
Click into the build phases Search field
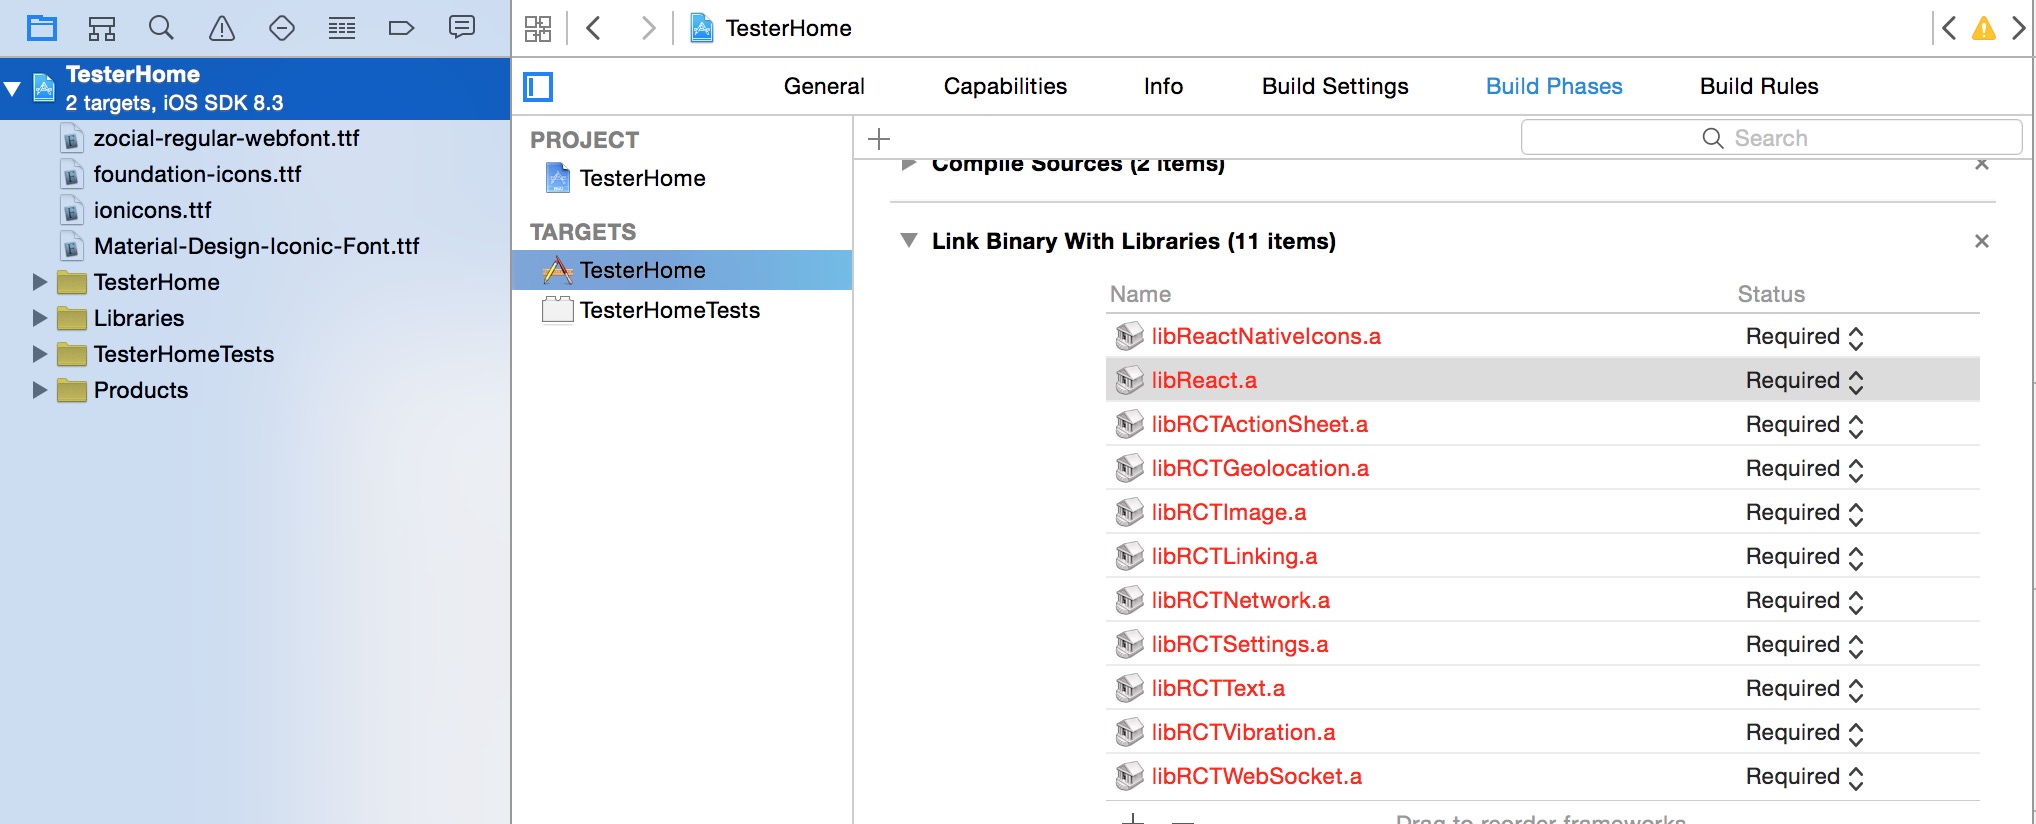pyautogui.click(x=1771, y=138)
